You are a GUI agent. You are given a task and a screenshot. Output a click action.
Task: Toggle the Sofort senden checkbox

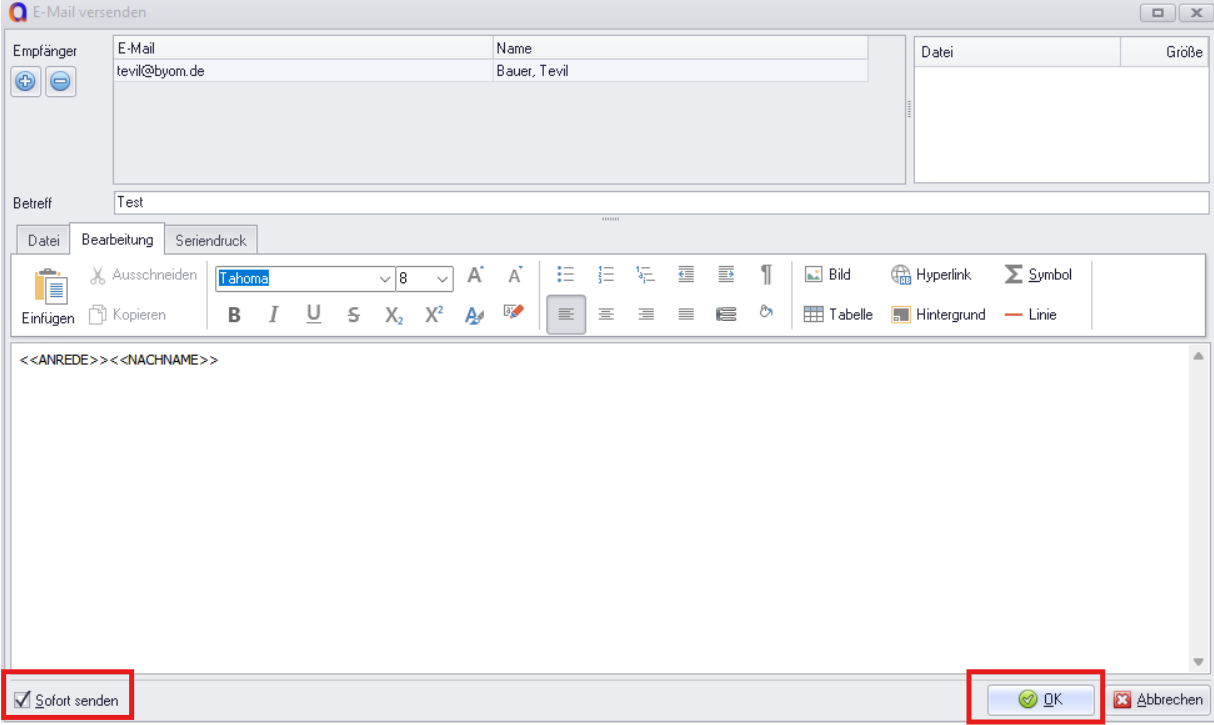point(22,700)
